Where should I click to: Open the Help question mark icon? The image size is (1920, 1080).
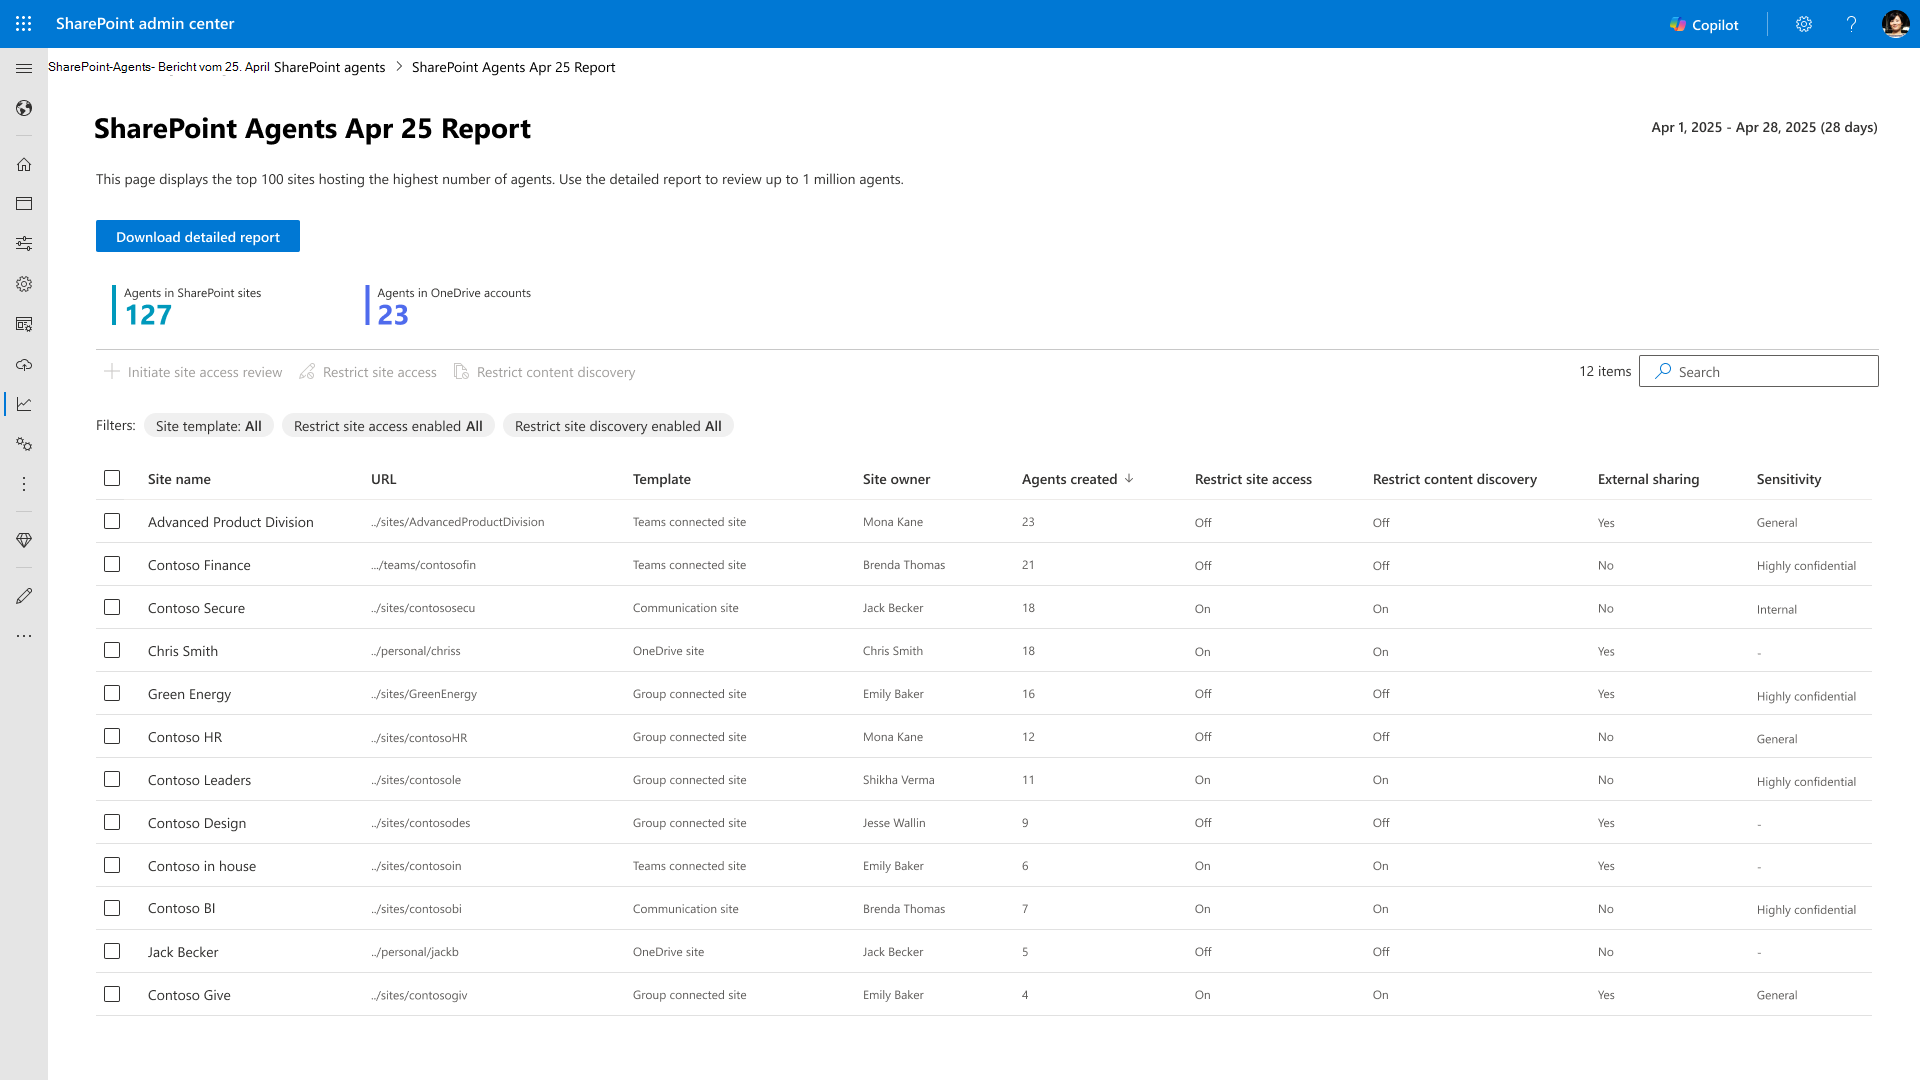point(1852,24)
